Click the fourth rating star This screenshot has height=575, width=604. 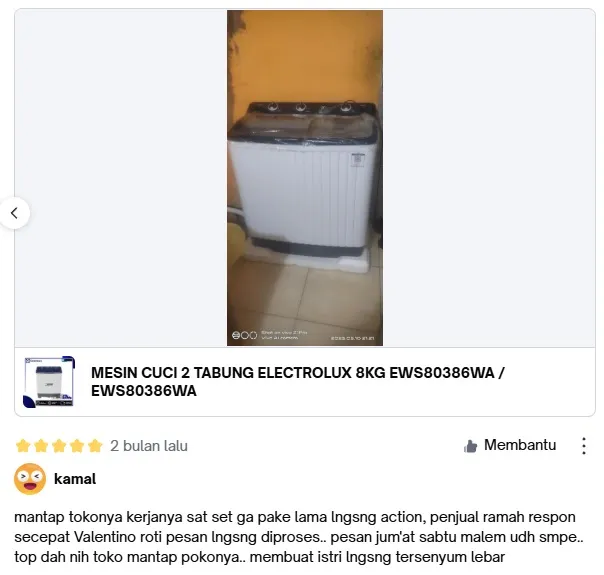point(77,446)
